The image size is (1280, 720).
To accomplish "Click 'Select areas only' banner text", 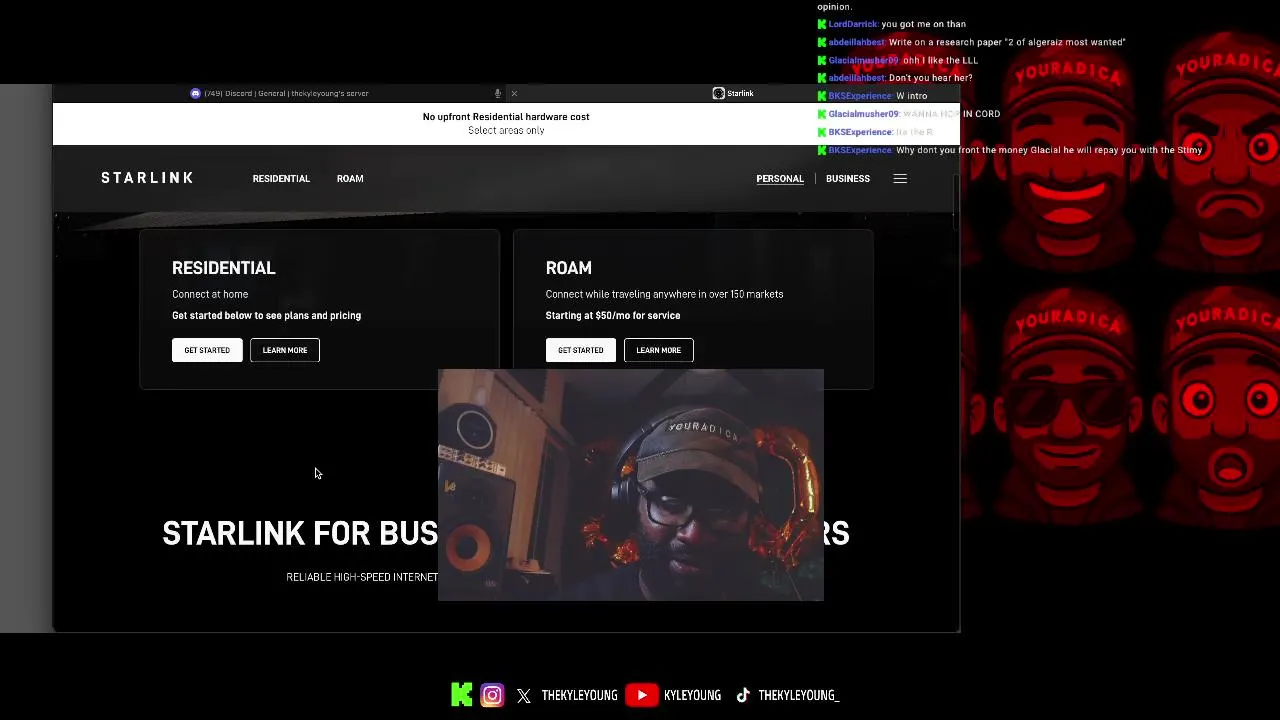I will coord(506,131).
